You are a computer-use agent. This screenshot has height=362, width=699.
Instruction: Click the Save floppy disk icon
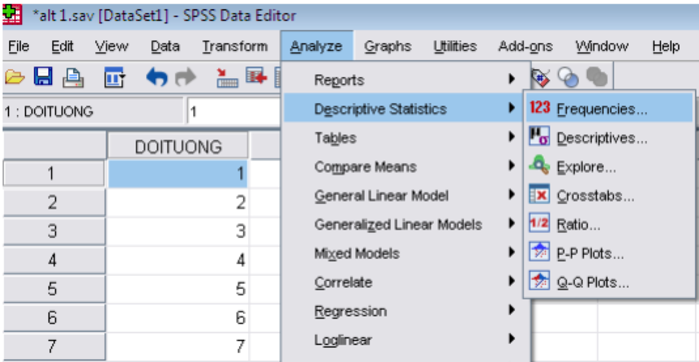[43, 77]
